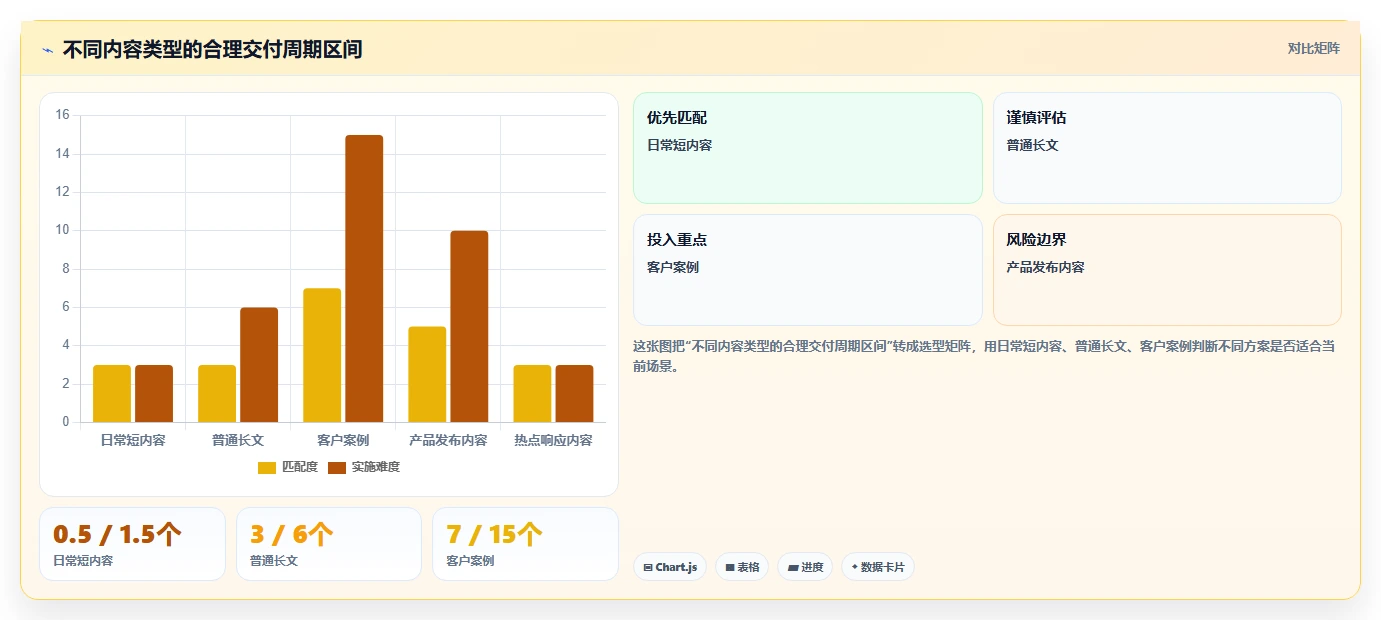Open the 谨慎评估 matrix card
The height and width of the screenshot is (620, 1381).
click(1167, 148)
